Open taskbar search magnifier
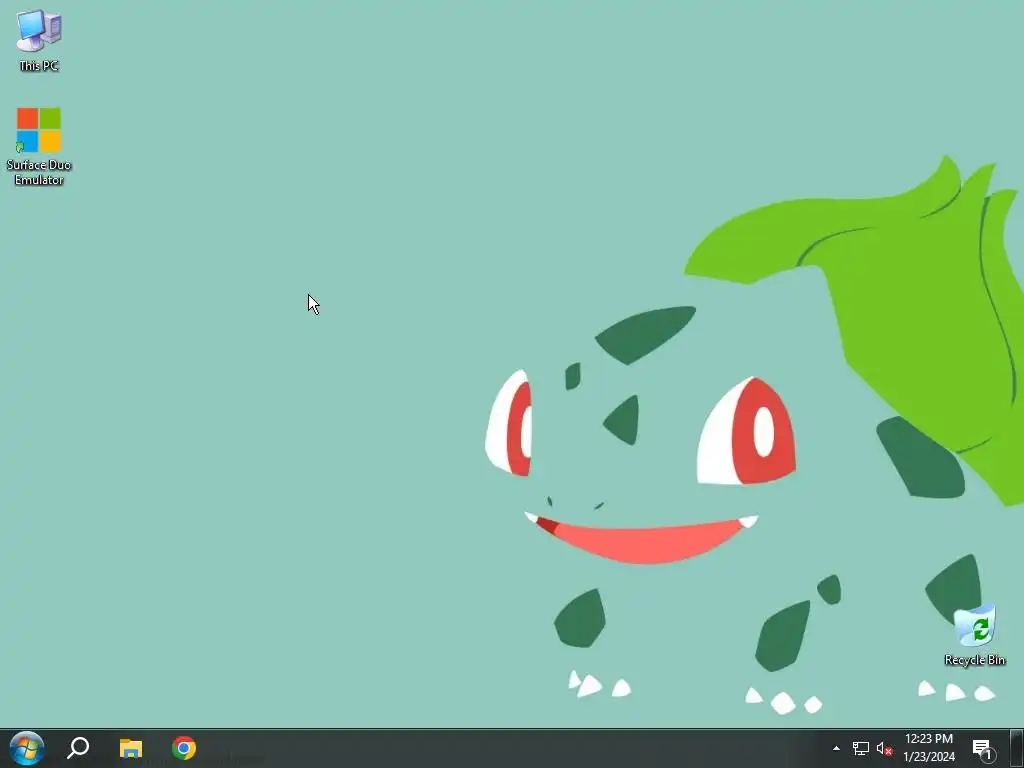Image resolution: width=1024 pixels, height=768 pixels. click(x=78, y=748)
